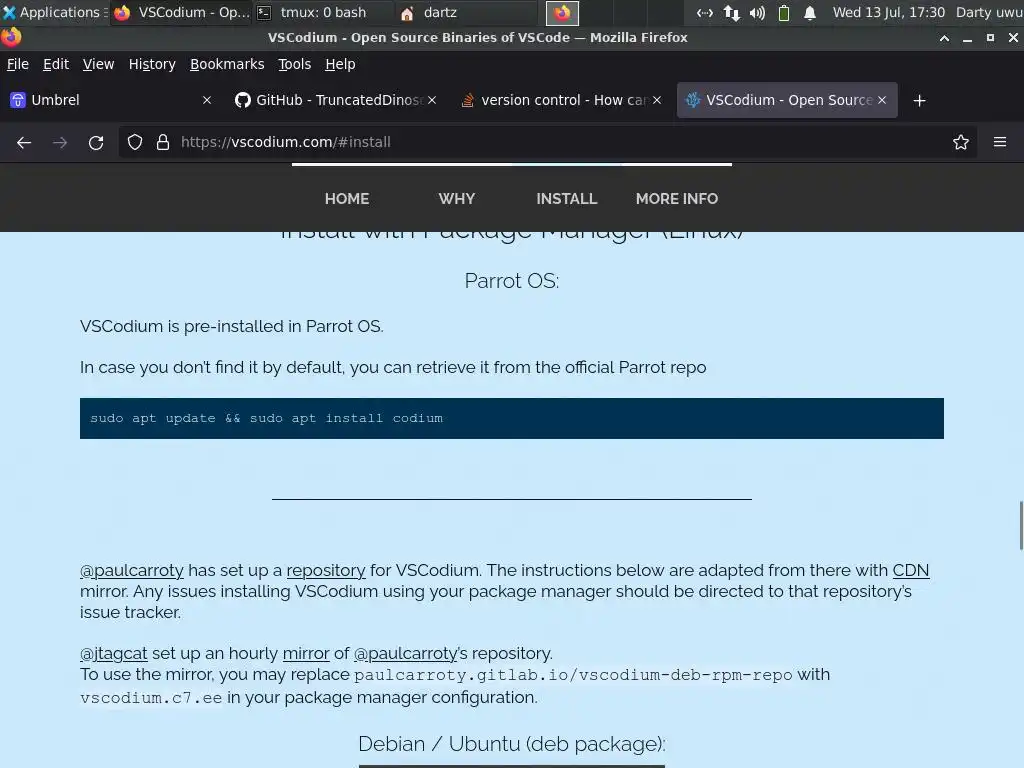Close the GitHub TruncatedDinos tab
The height and width of the screenshot is (768, 1024).
pos(432,100)
